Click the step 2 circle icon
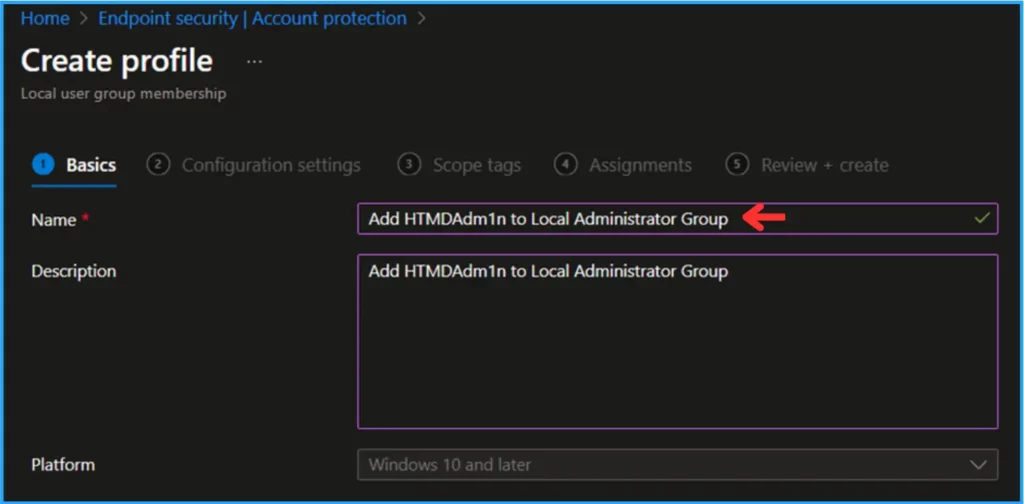This screenshot has width=1024, height=504. tap(158, 165)
